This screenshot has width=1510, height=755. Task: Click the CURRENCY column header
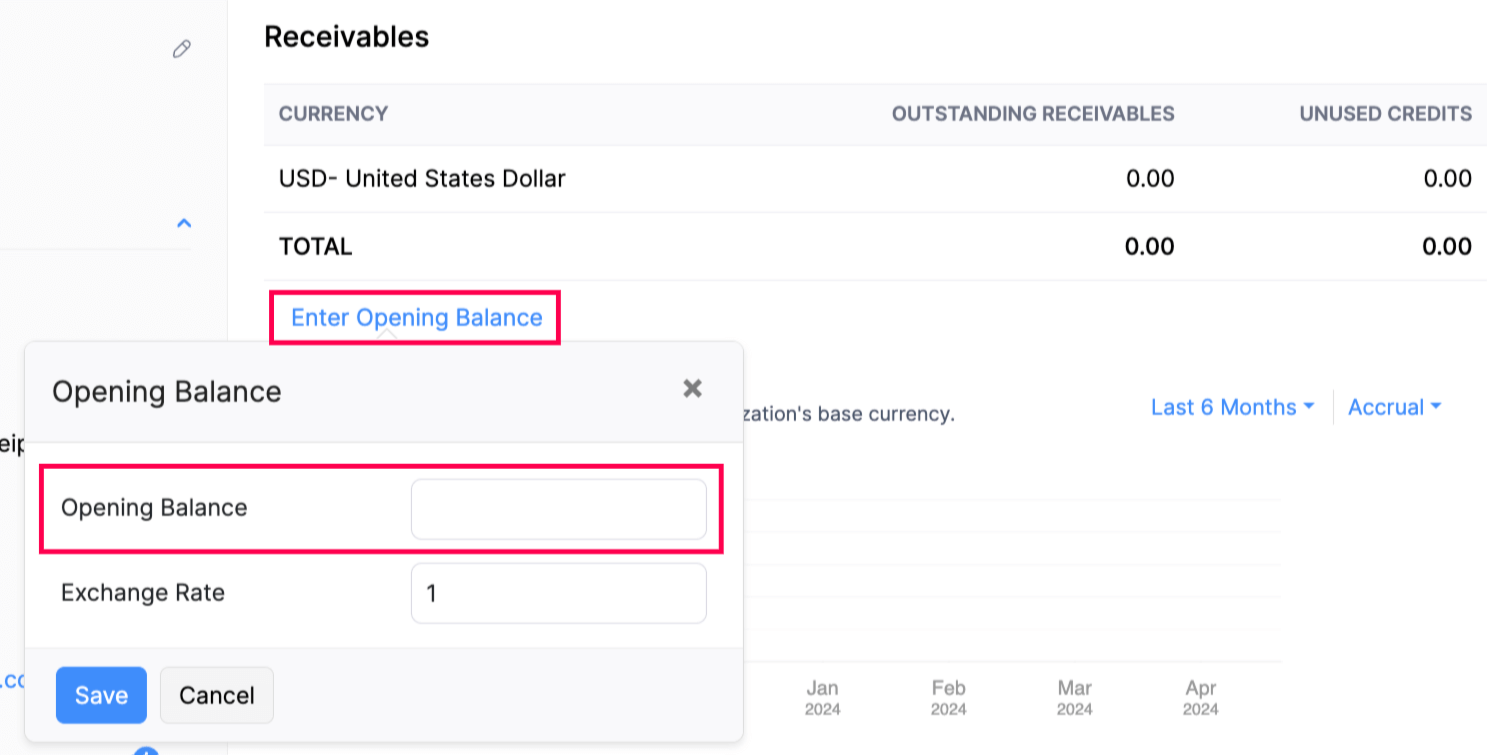tap(333, 114)
